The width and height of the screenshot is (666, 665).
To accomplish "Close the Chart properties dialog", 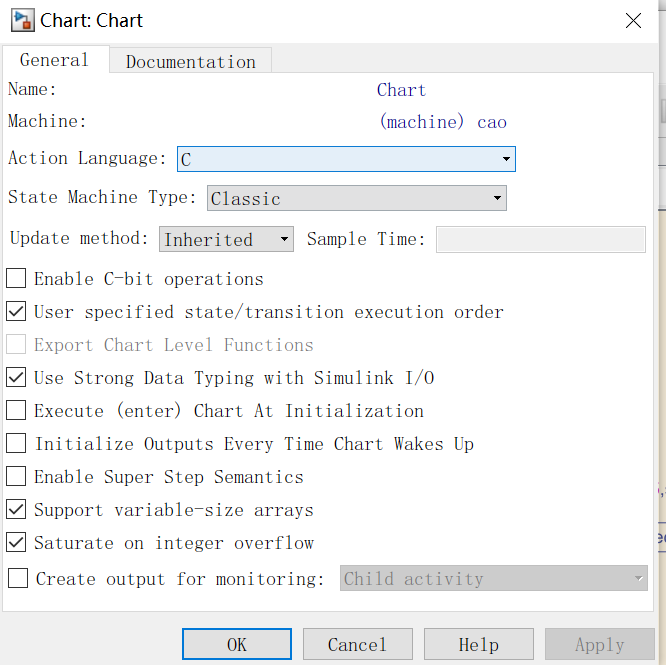I will [x=632, y=20].
